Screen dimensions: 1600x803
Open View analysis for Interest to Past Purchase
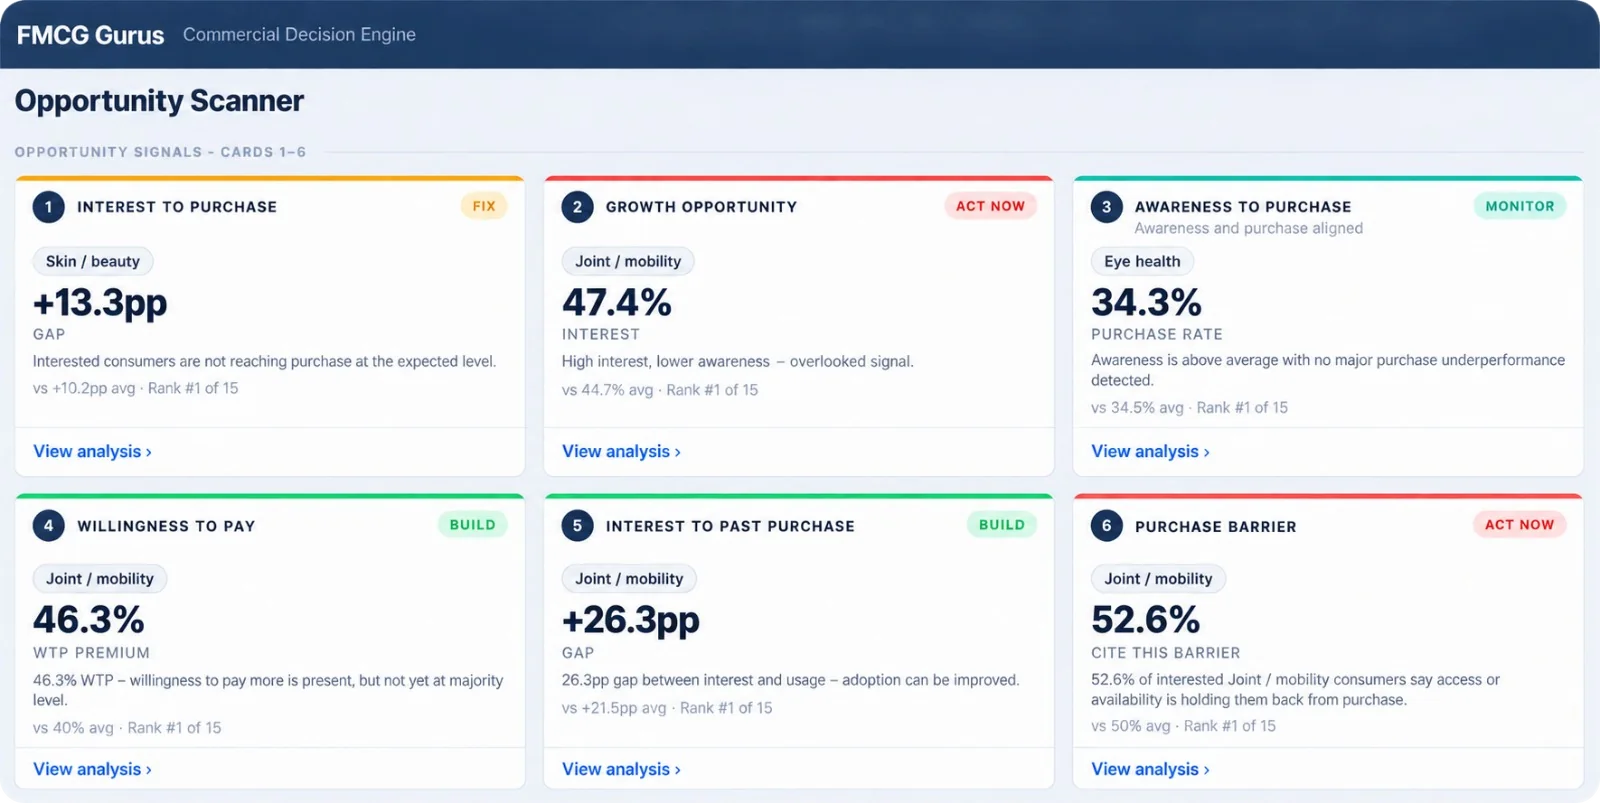(621, 770)
